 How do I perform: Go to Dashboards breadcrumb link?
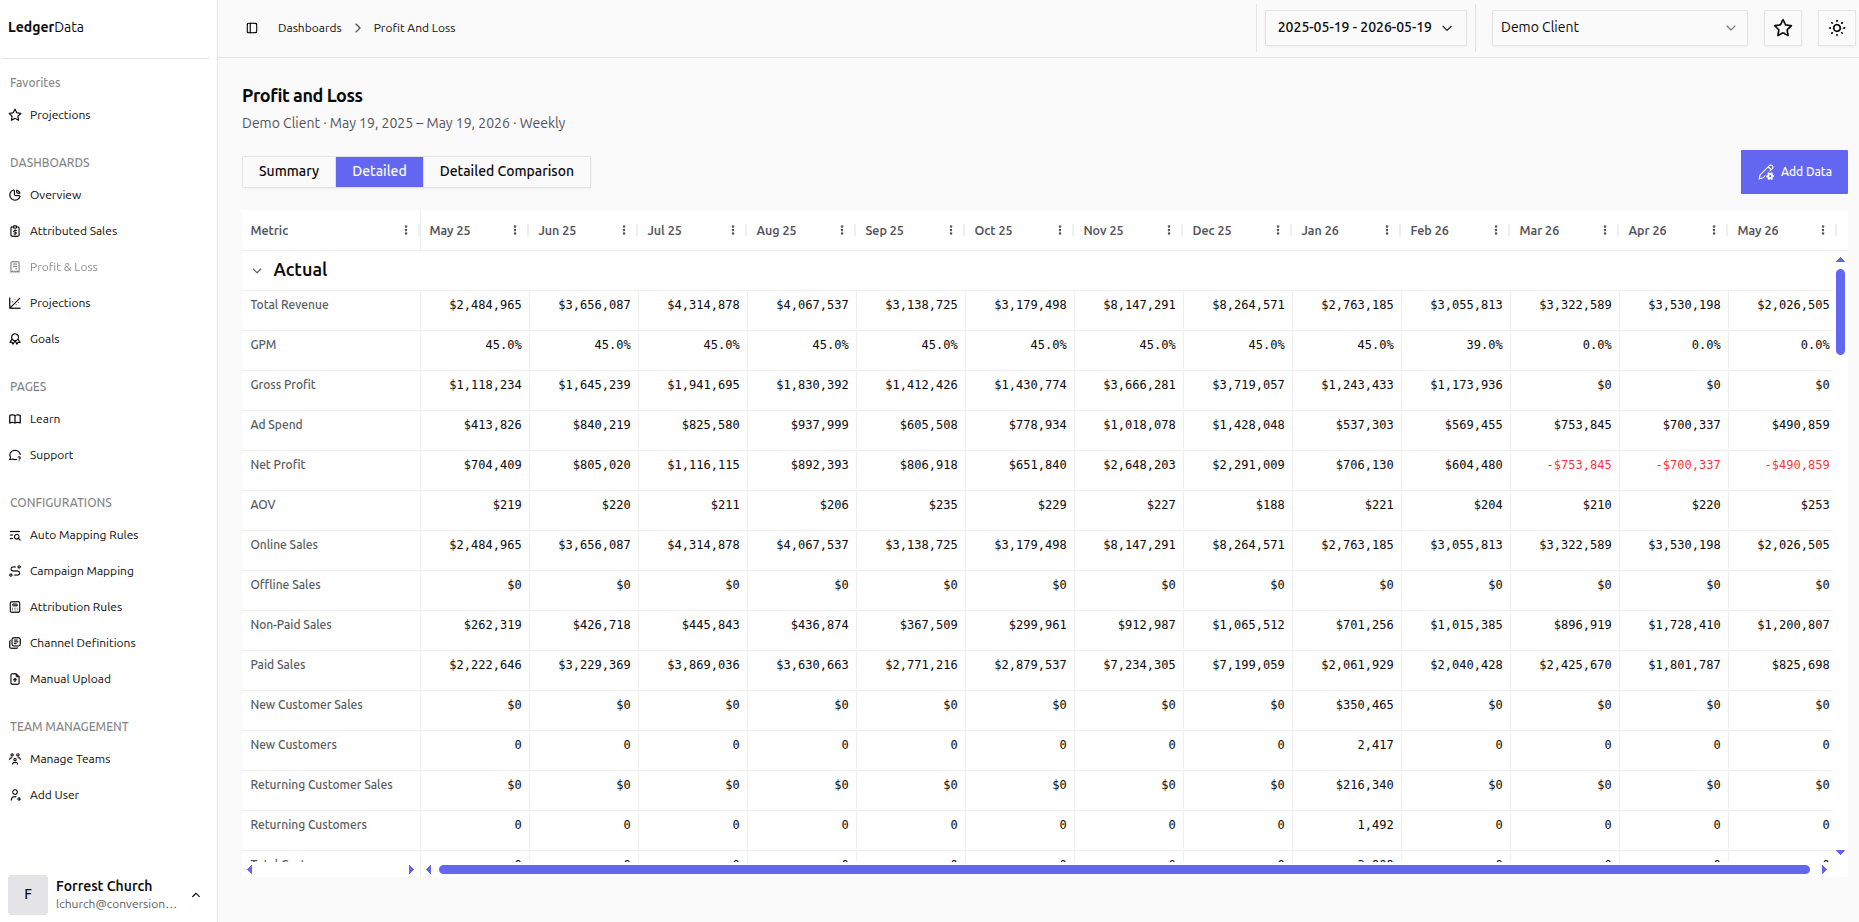click(x=310, y=28)
